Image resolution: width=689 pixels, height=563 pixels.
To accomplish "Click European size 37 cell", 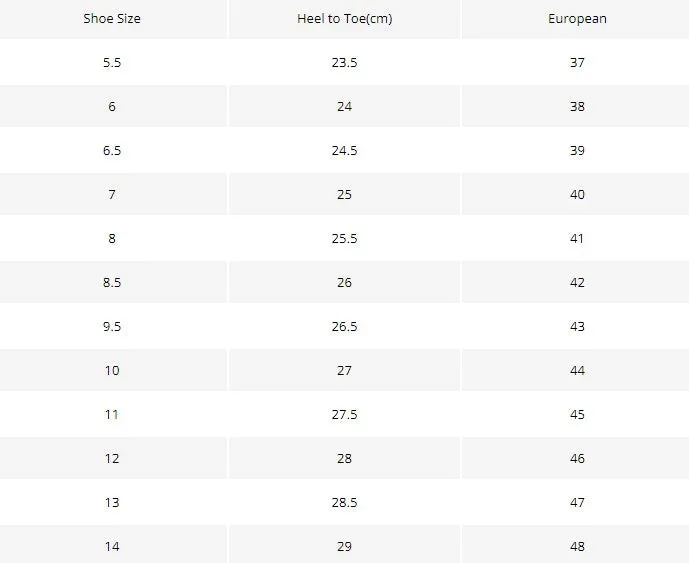I will 577,62.
